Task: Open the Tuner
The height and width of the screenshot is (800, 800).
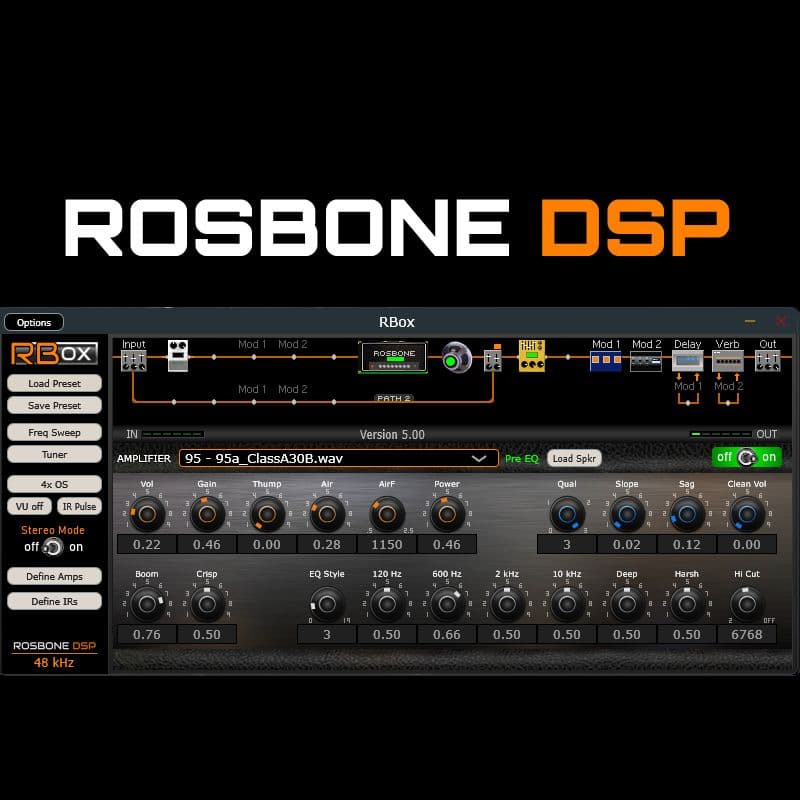Action: (x=54, y=455)
